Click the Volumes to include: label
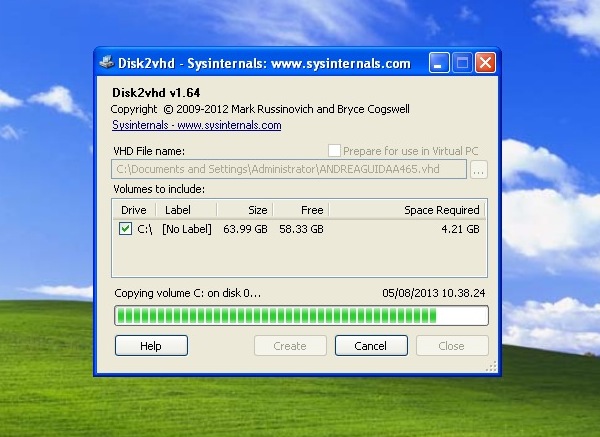Viewport: 600px width, 437px height. pos(159,189)
